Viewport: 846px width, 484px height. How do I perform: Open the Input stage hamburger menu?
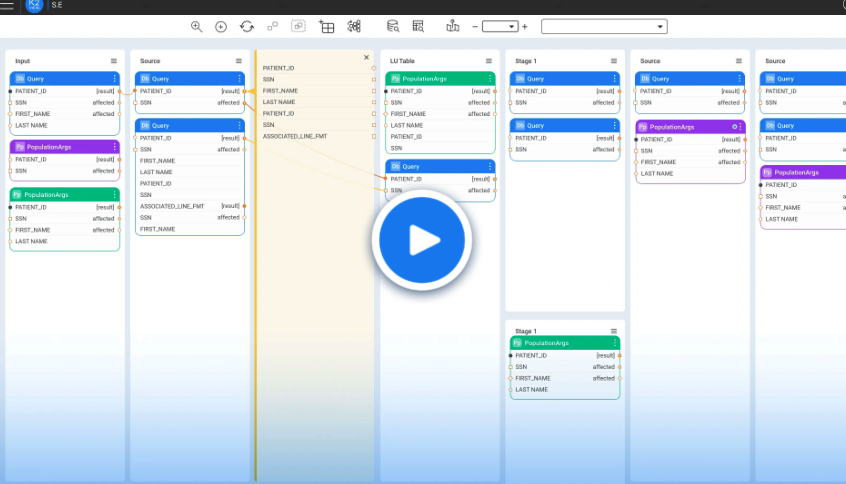(114, 61)
